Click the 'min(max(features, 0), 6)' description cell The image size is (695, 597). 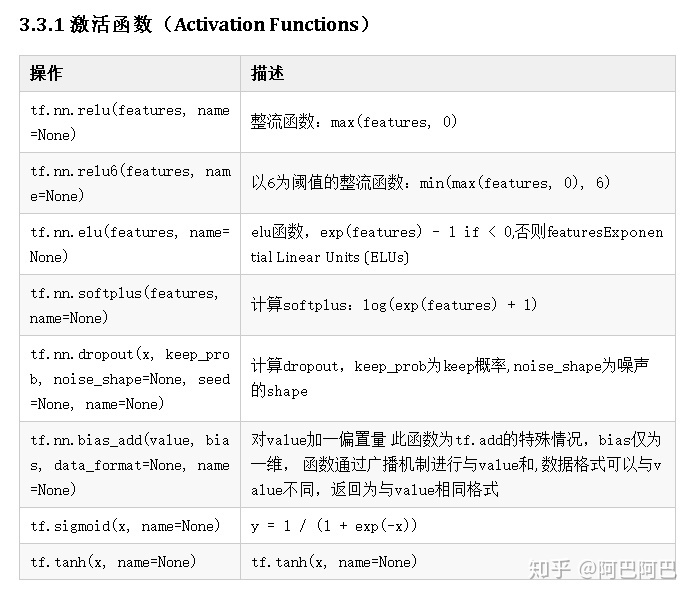click(x=458, y=183)
